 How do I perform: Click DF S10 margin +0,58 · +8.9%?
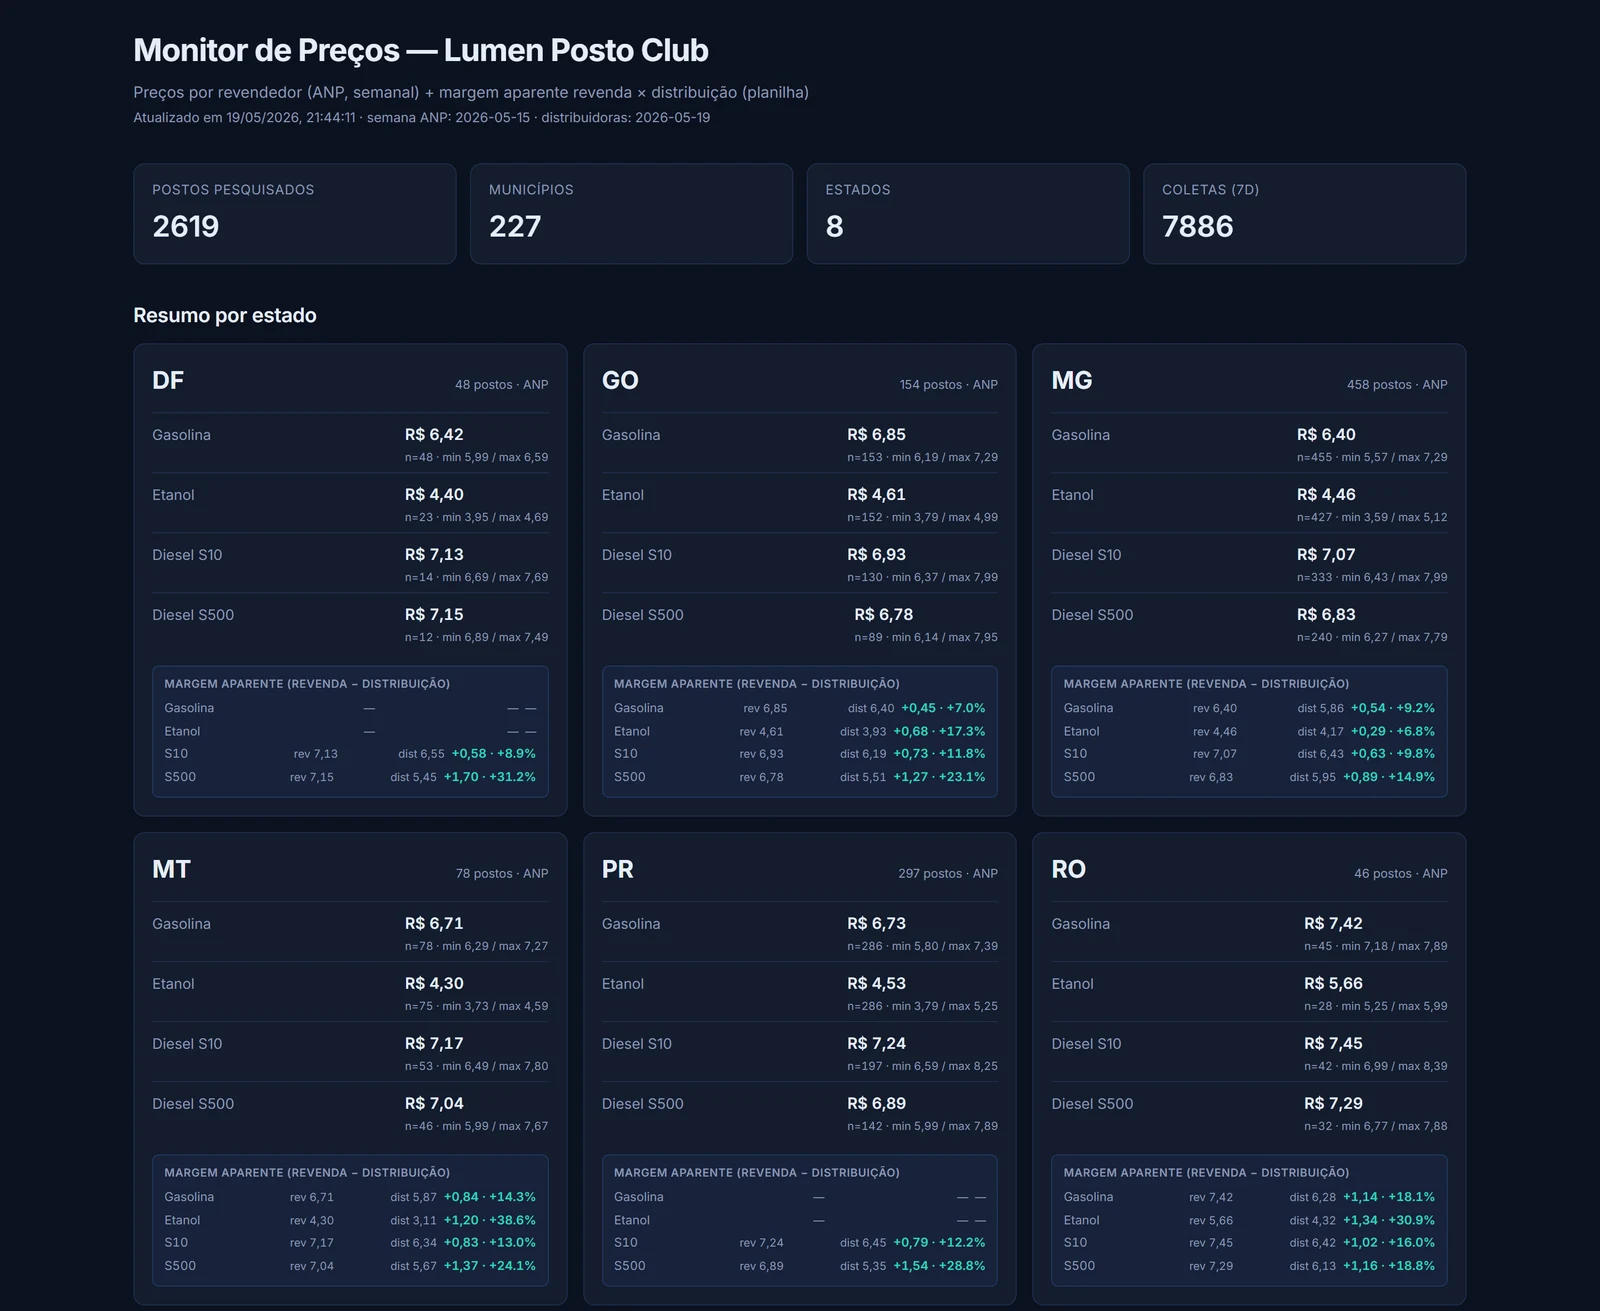coord(494,754)
